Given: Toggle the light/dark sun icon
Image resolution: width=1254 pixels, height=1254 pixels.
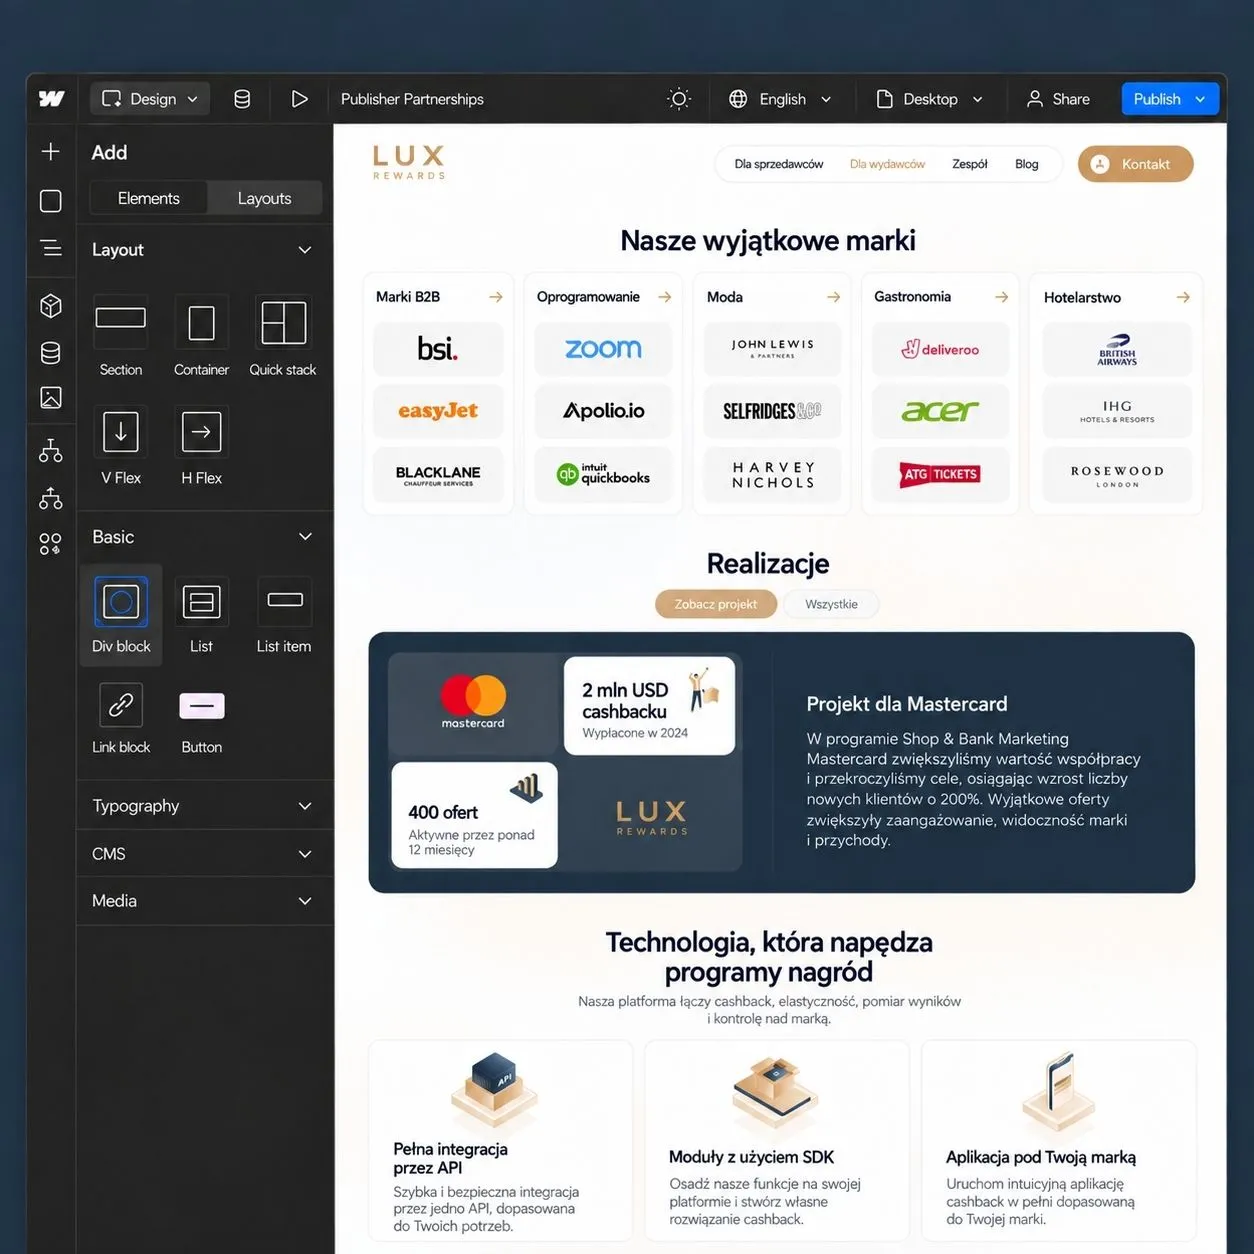Looking at the screenshot, I should click(679, 98).
